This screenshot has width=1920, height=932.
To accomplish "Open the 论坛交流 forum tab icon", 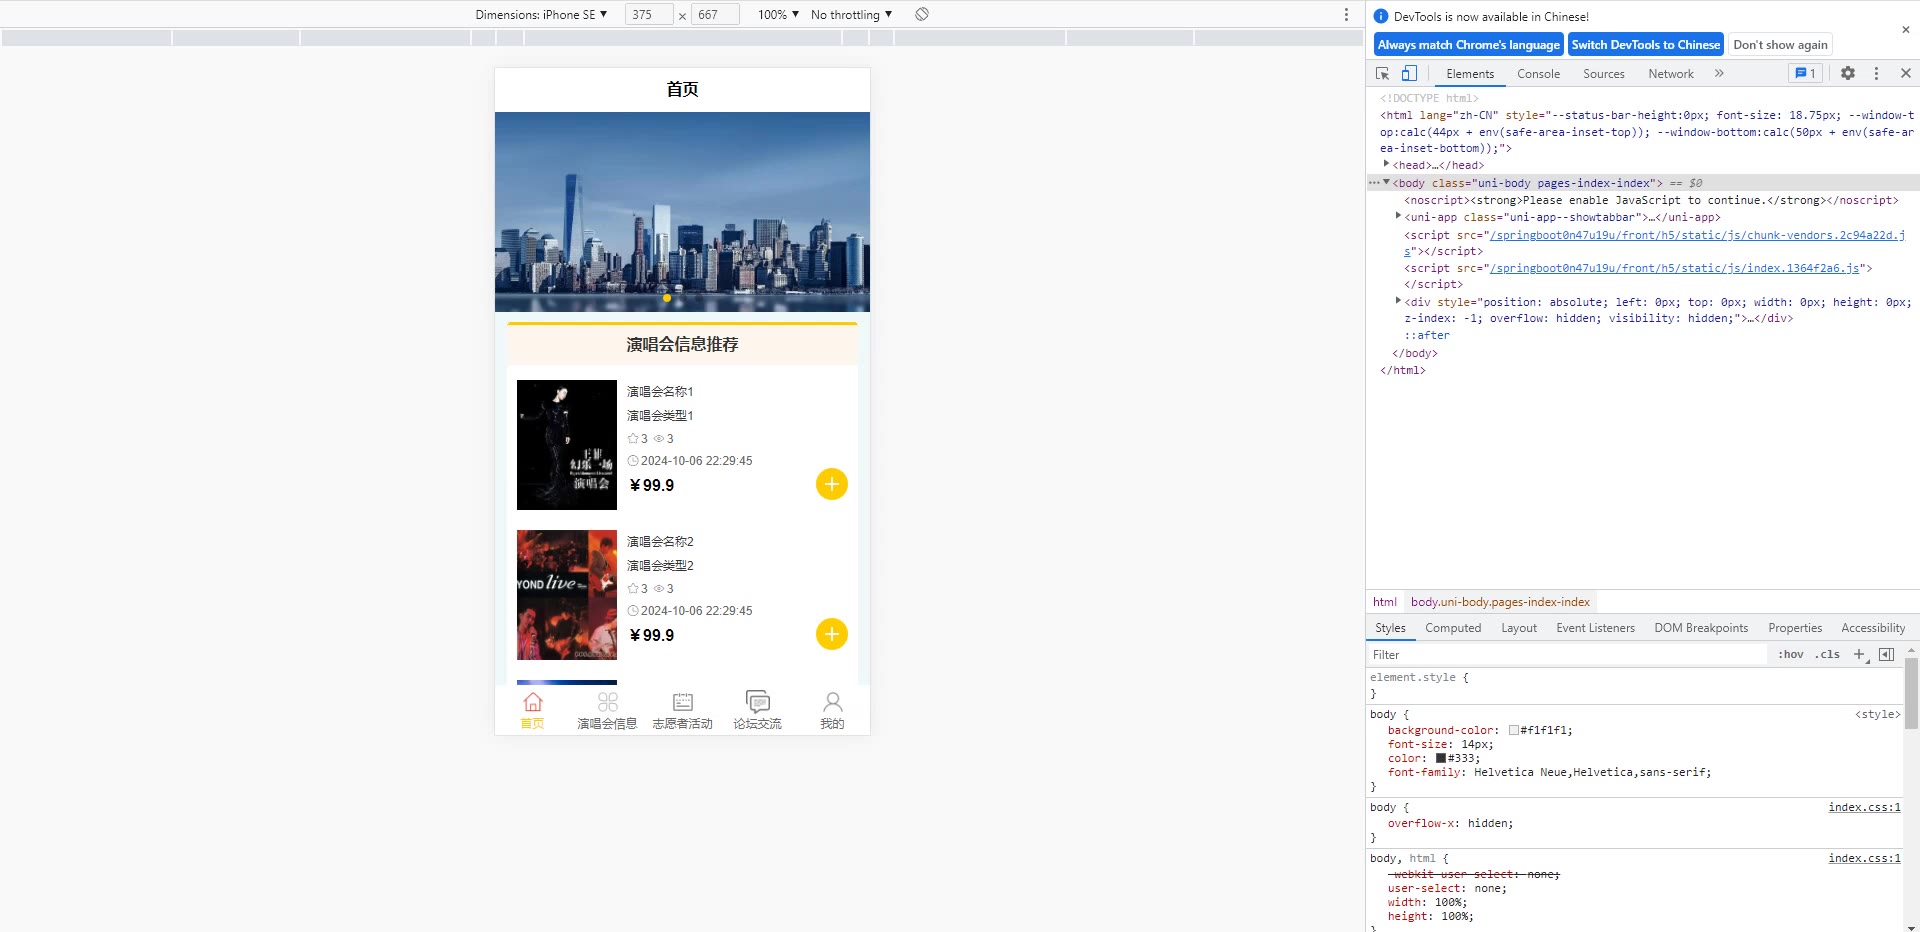I will click(757, 702).
